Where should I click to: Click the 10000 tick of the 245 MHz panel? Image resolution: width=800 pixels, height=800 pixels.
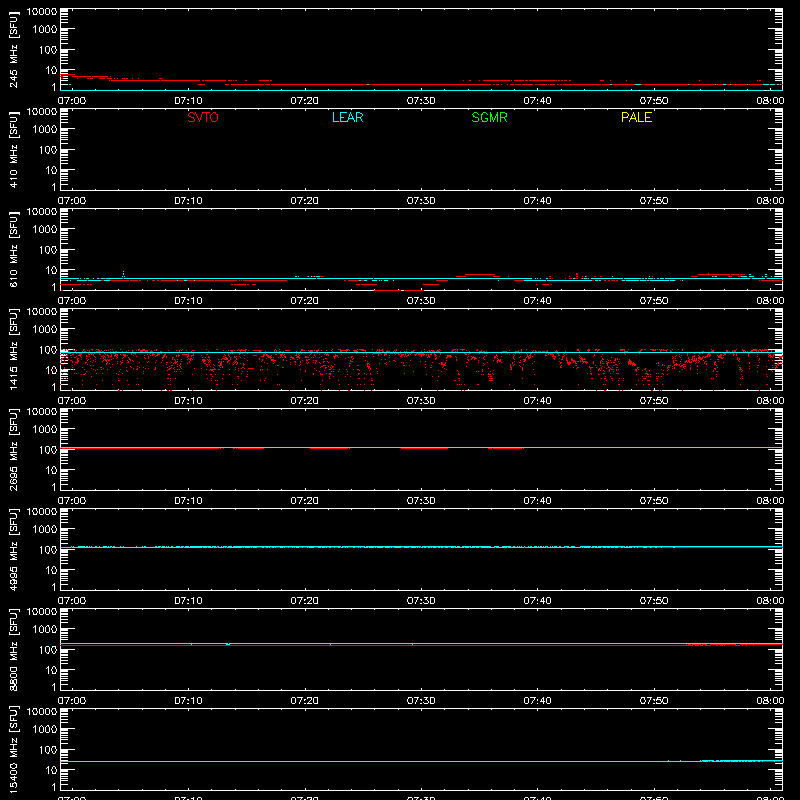click(42, 12)
